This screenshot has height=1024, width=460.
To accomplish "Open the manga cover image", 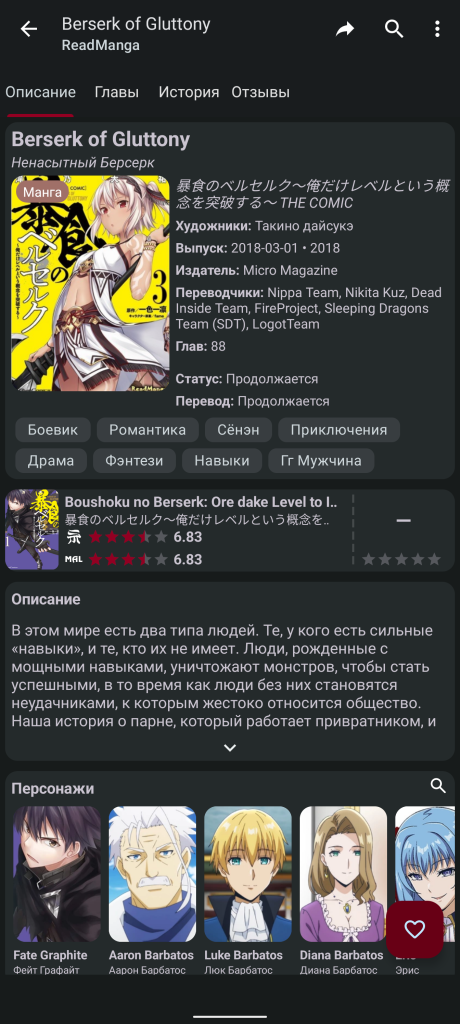I will (90, 283).
